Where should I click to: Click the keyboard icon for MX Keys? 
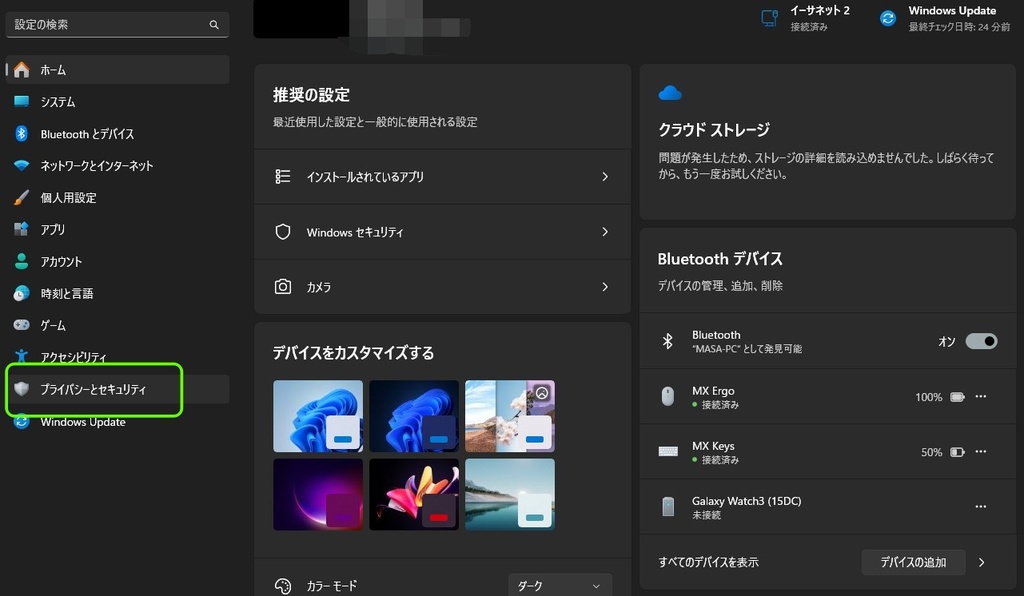(667, 451)
